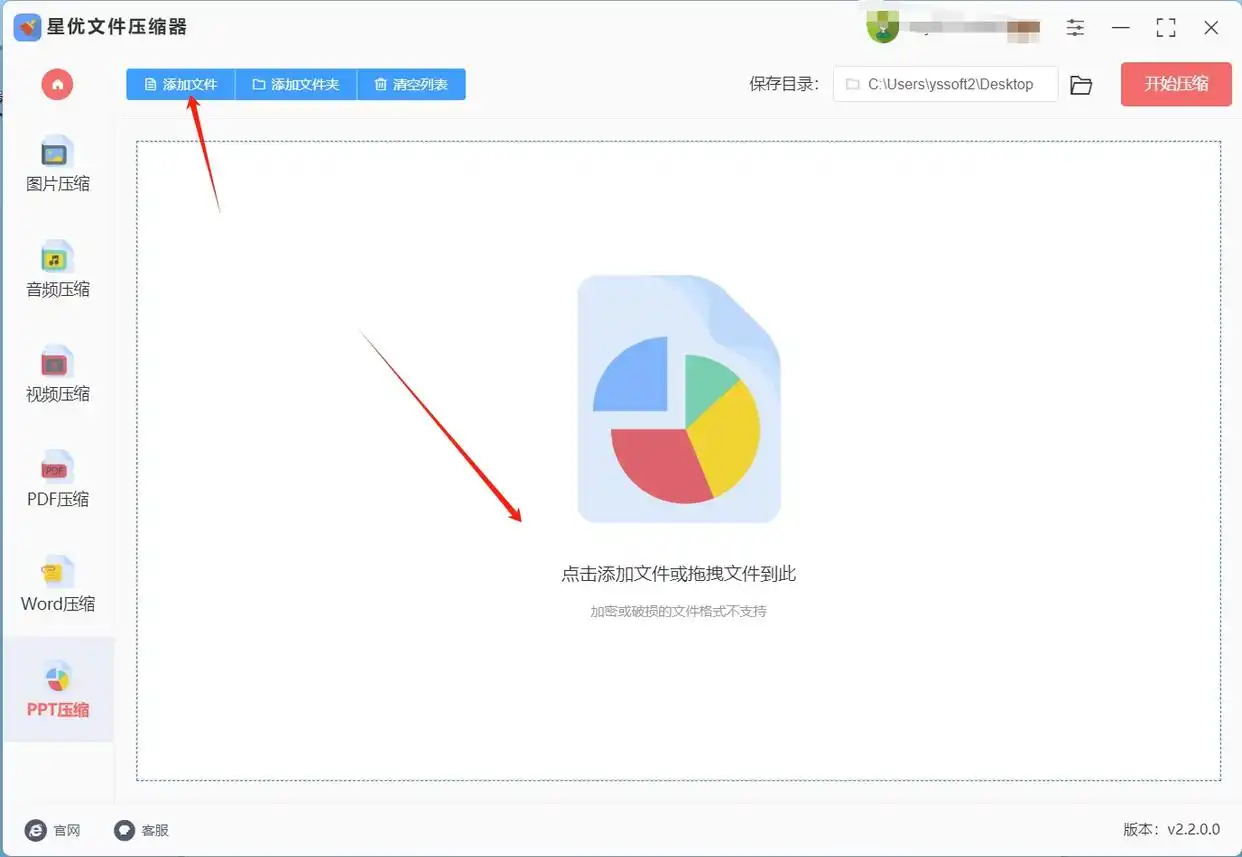Viewport: 1242px width, 857px height.
Task: Open 图片压缩 (image compression) from sidebar
Action: (57, 165)
